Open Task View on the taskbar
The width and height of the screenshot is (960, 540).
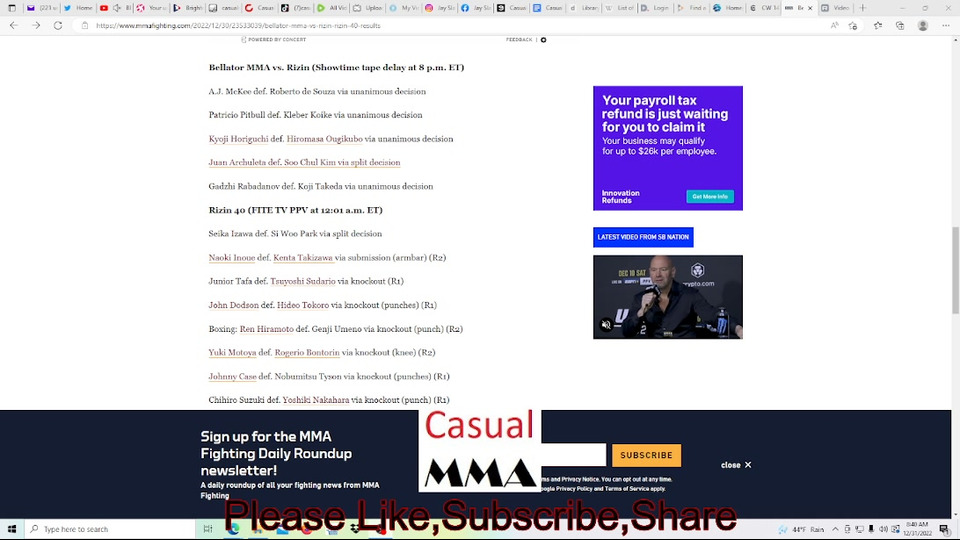tap(208, 529)
